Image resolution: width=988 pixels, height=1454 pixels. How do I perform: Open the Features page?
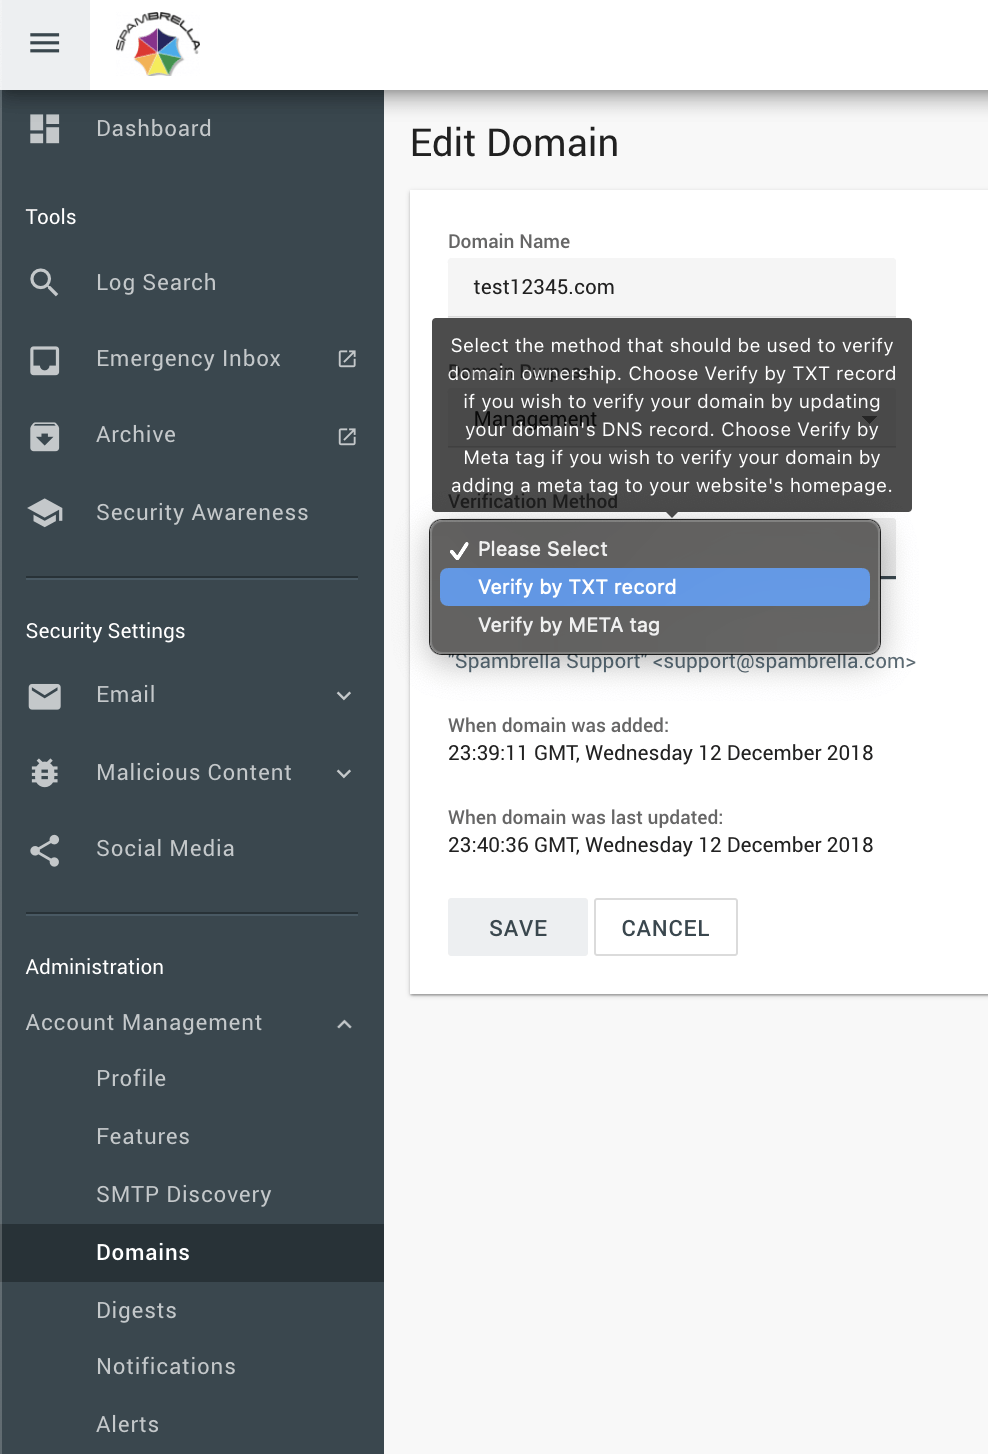(x=143, y=1136)
